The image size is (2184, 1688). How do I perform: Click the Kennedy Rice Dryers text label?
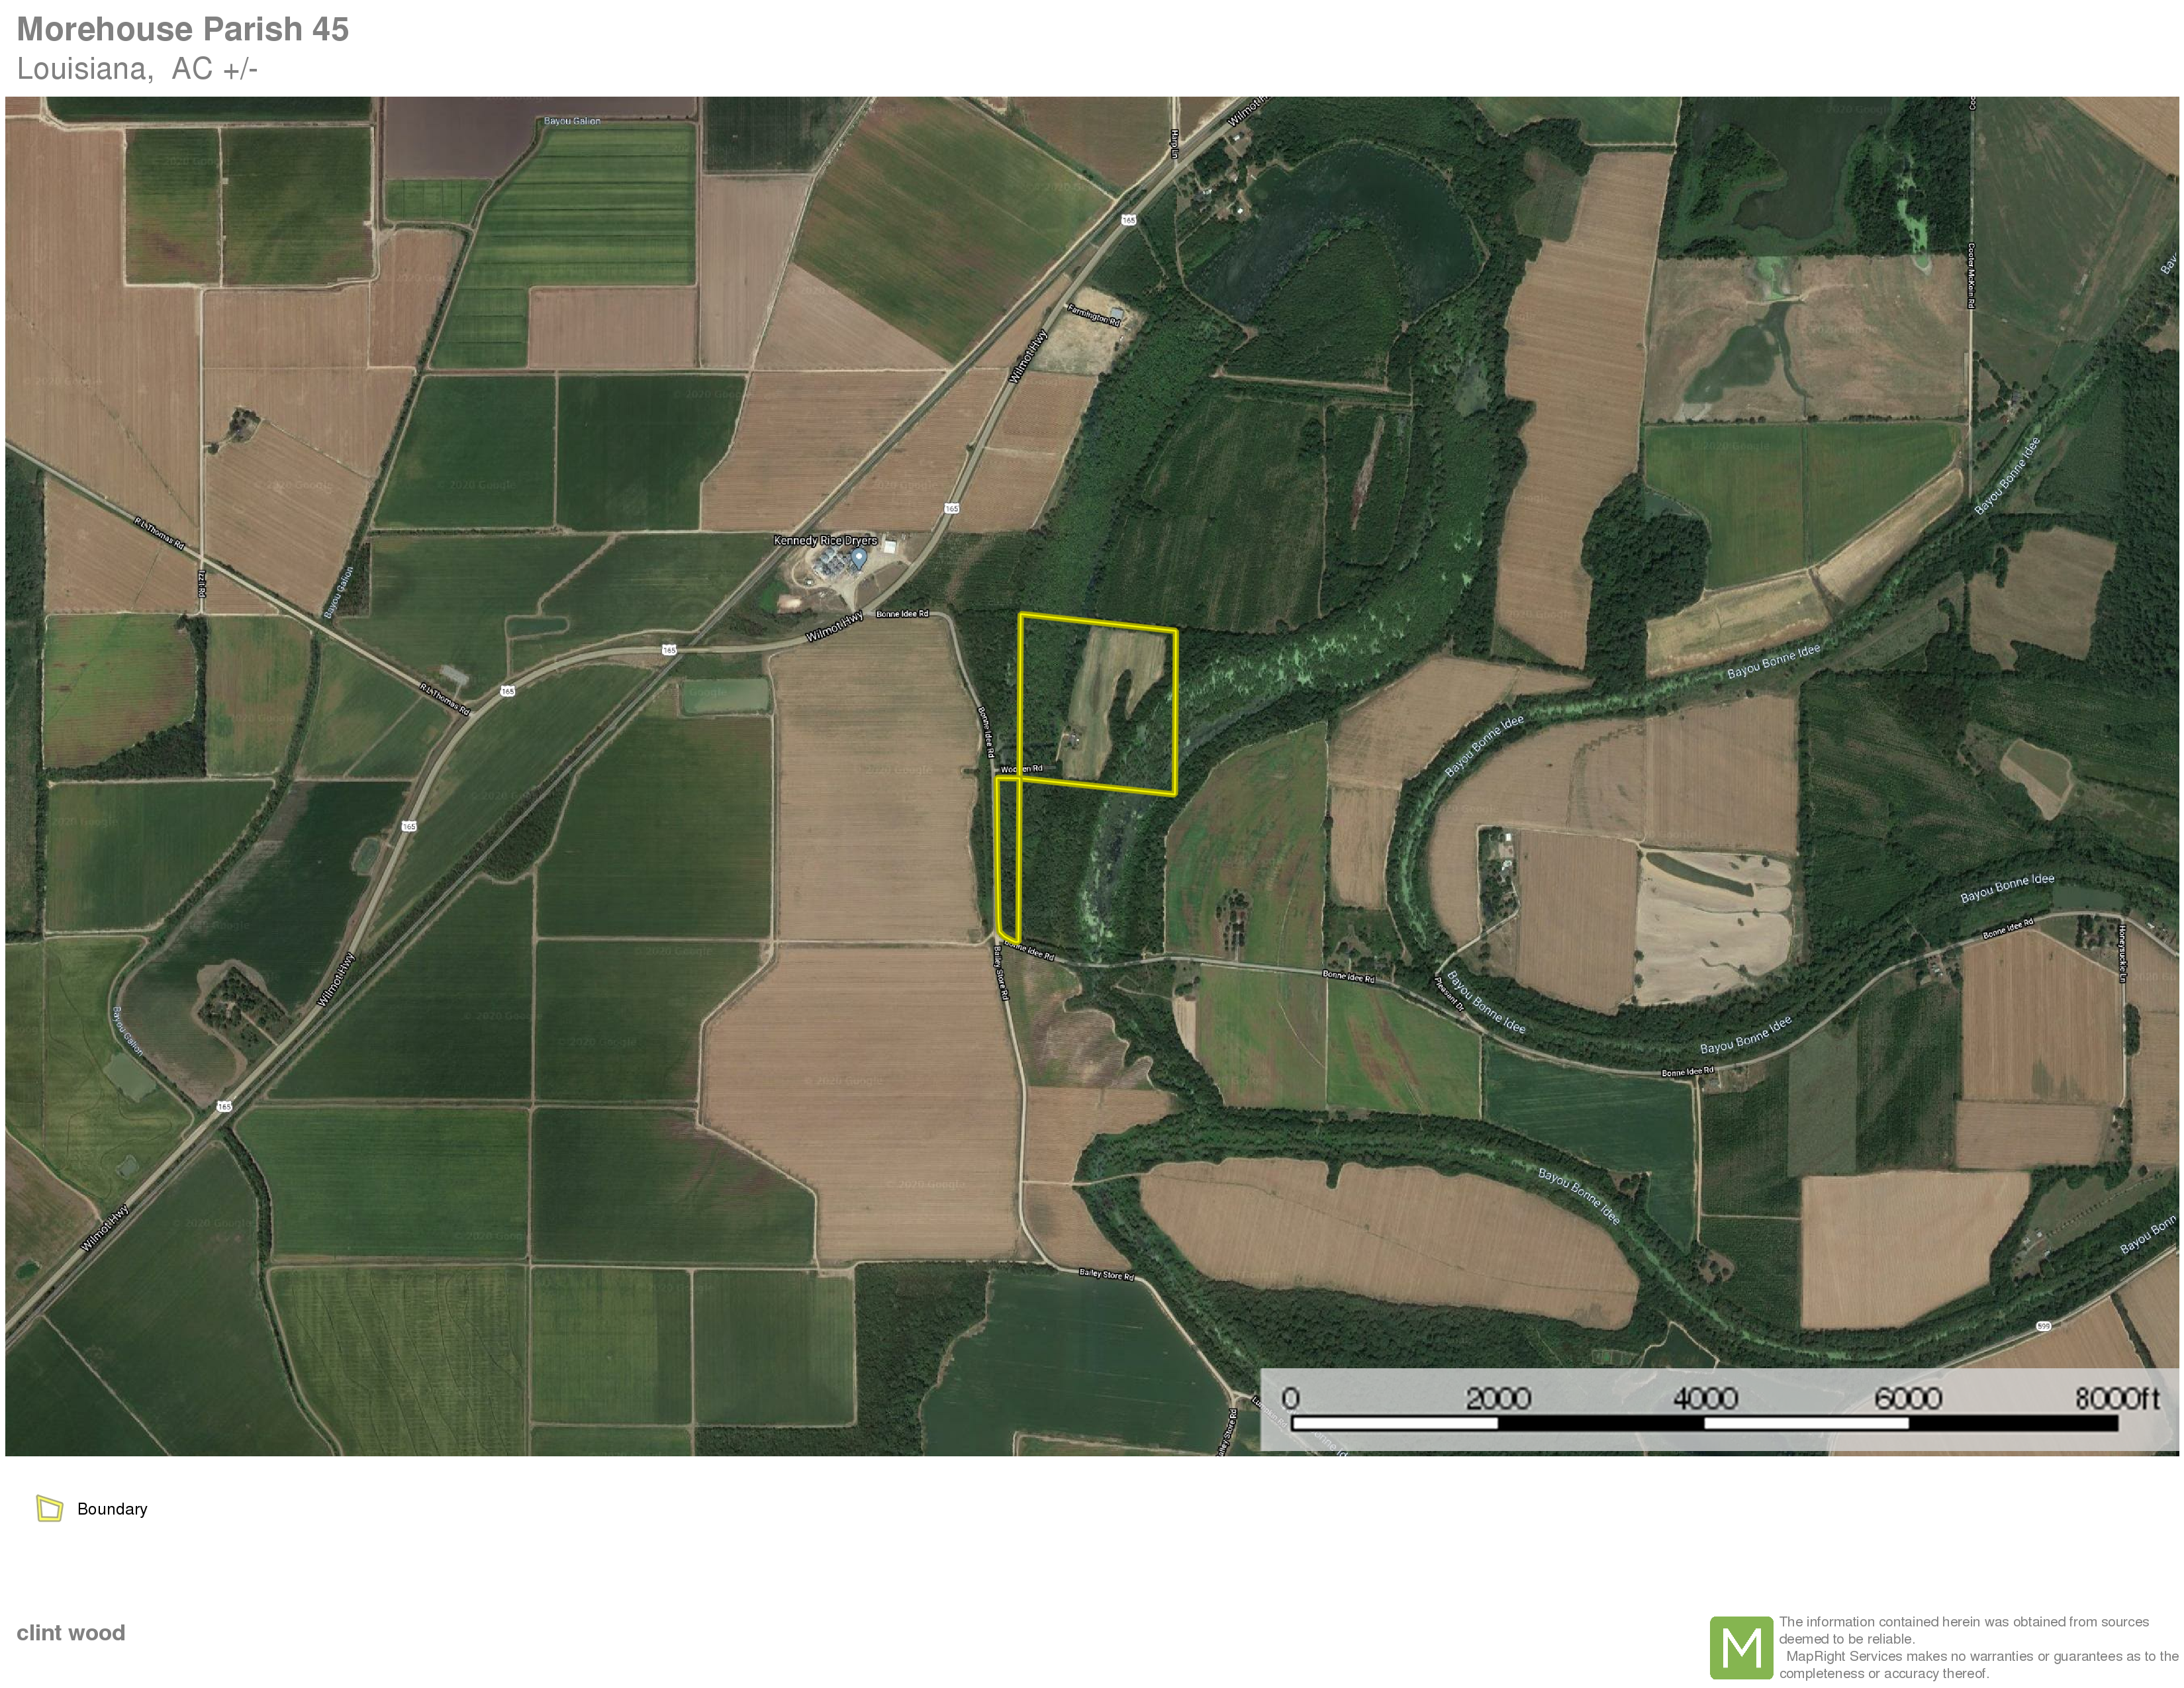824,540
